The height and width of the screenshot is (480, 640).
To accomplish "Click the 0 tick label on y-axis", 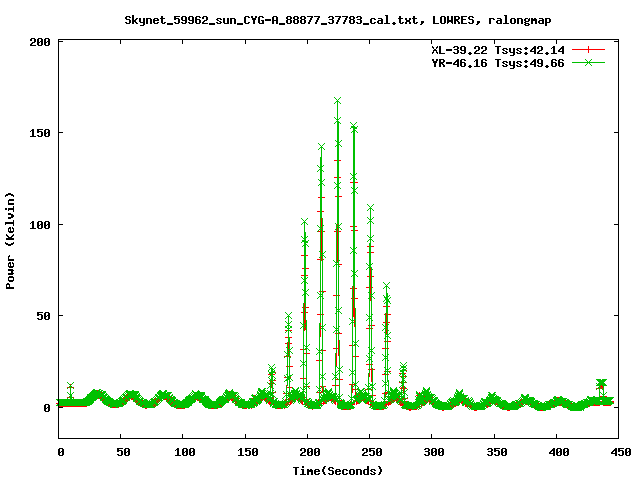I will click(47, 408).
